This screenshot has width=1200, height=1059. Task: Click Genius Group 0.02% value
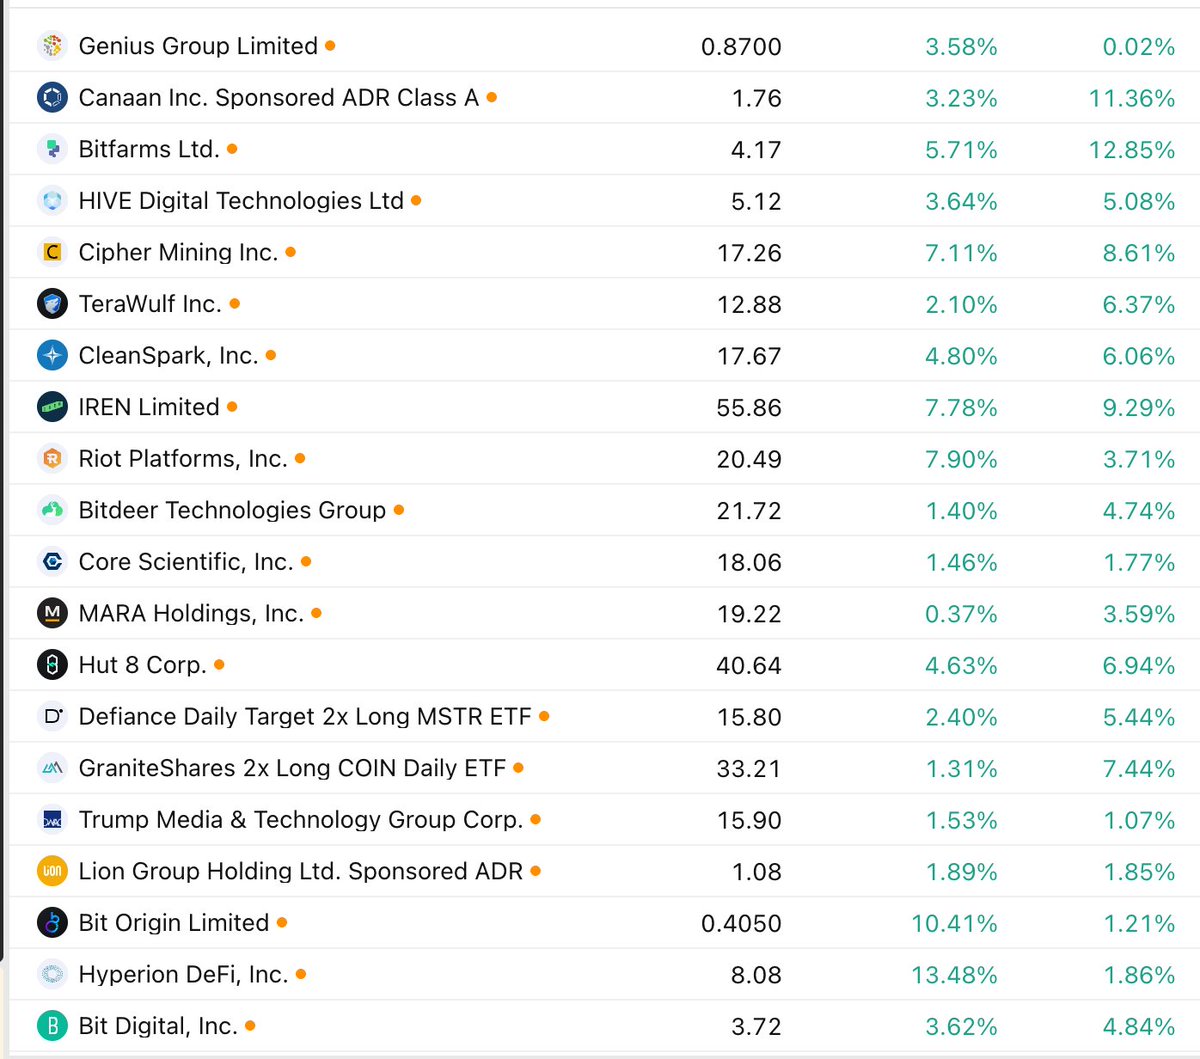coord(1139,47)
